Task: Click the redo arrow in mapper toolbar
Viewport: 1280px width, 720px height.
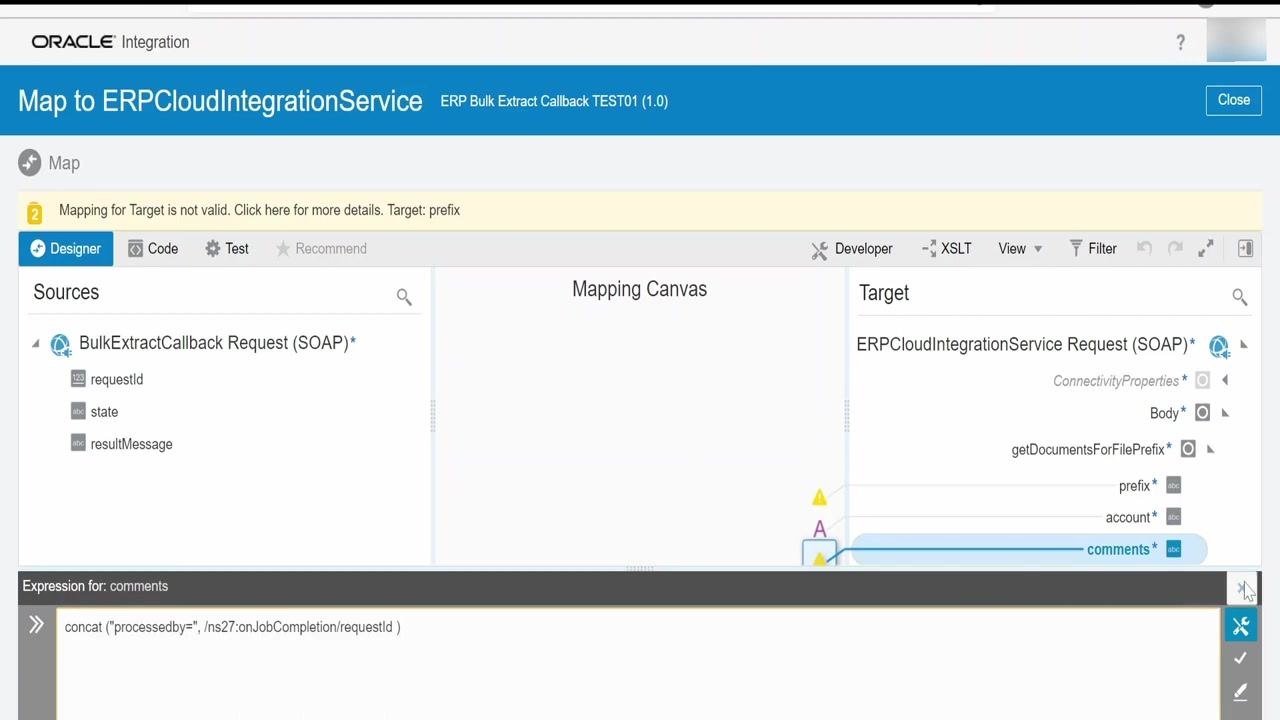Action: tap(1175, 248)
